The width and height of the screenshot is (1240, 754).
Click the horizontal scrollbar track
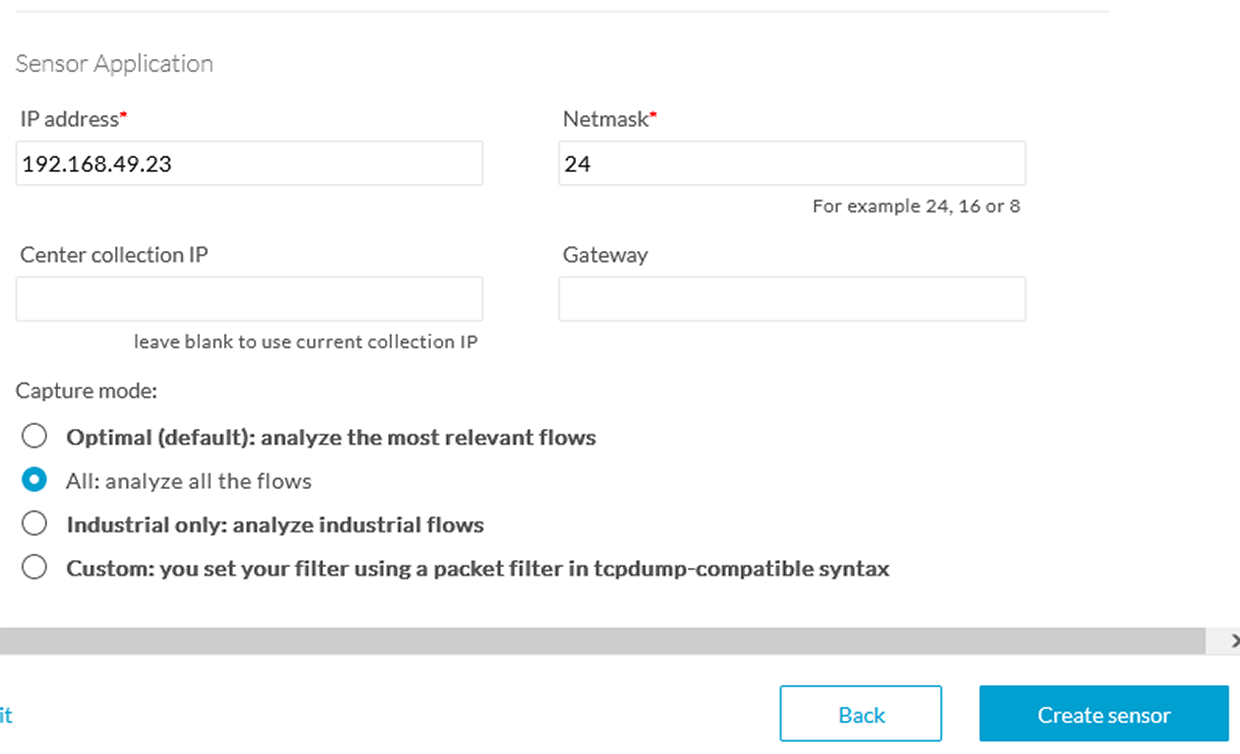pyautogui.click(x=600, y=640)
